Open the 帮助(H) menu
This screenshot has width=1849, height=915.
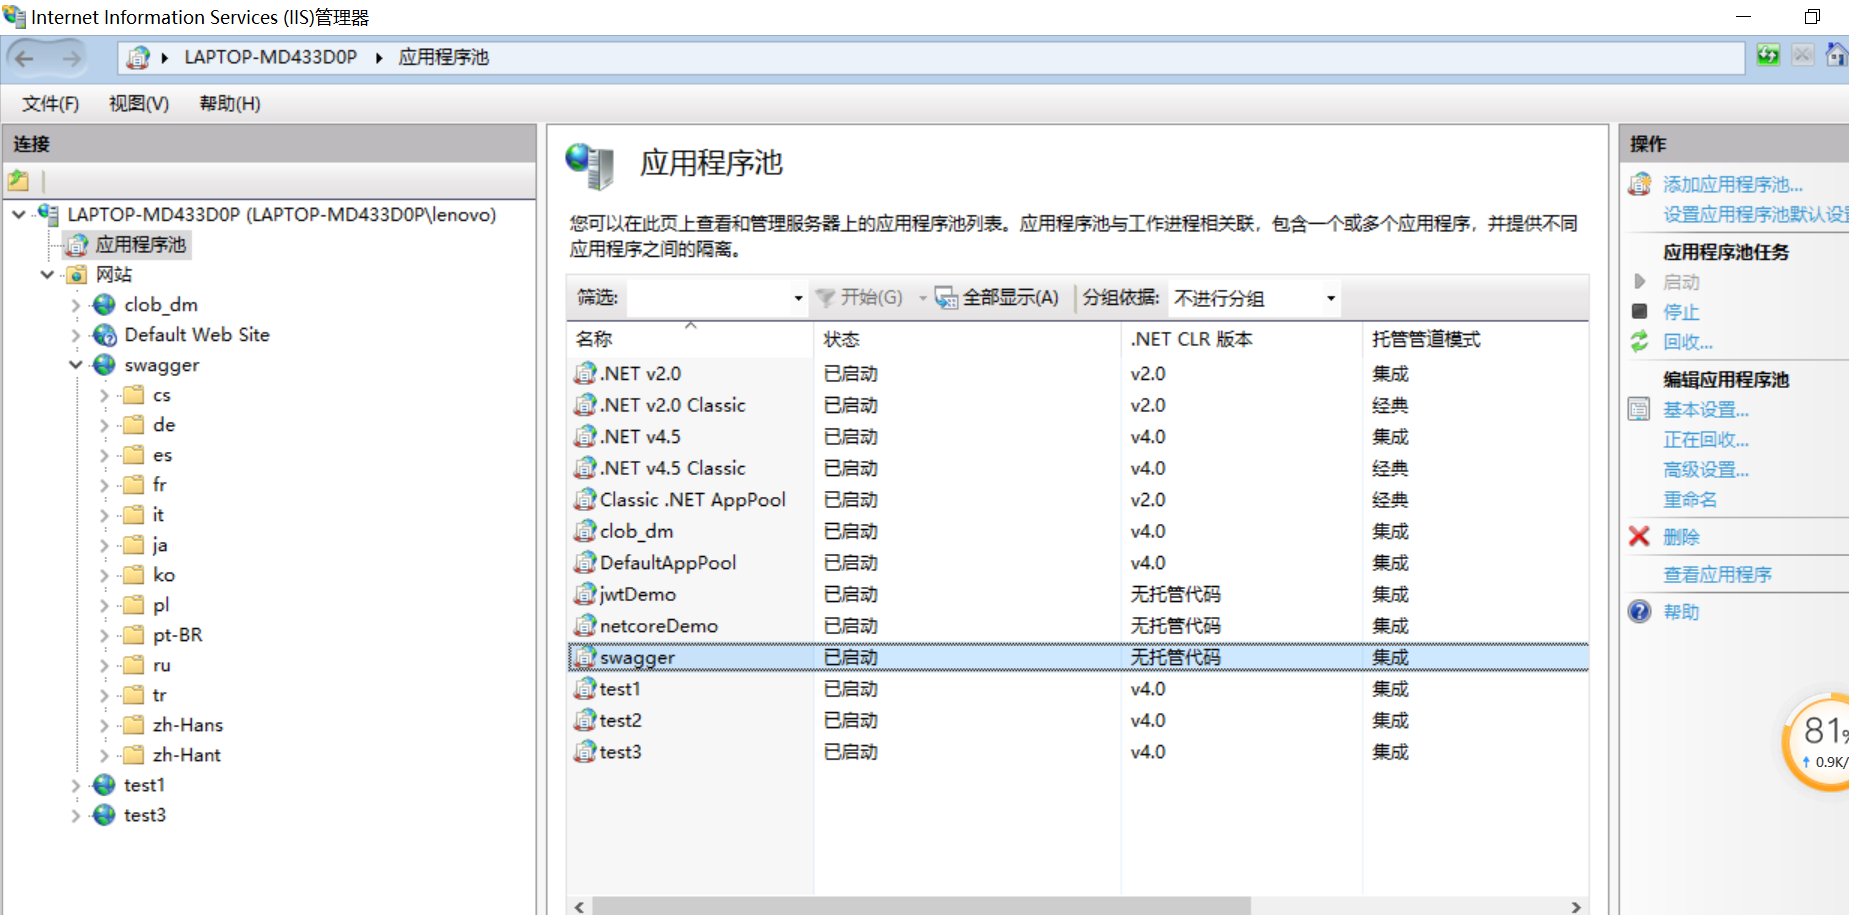(230, 104)
